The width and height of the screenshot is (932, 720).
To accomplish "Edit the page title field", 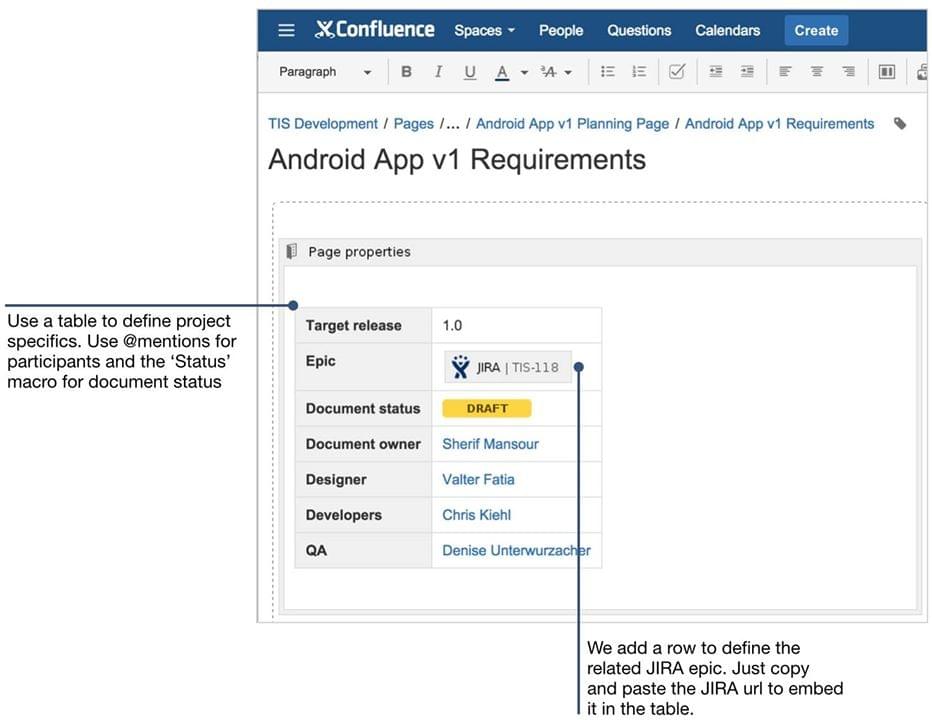I will (x=457, y=159).
